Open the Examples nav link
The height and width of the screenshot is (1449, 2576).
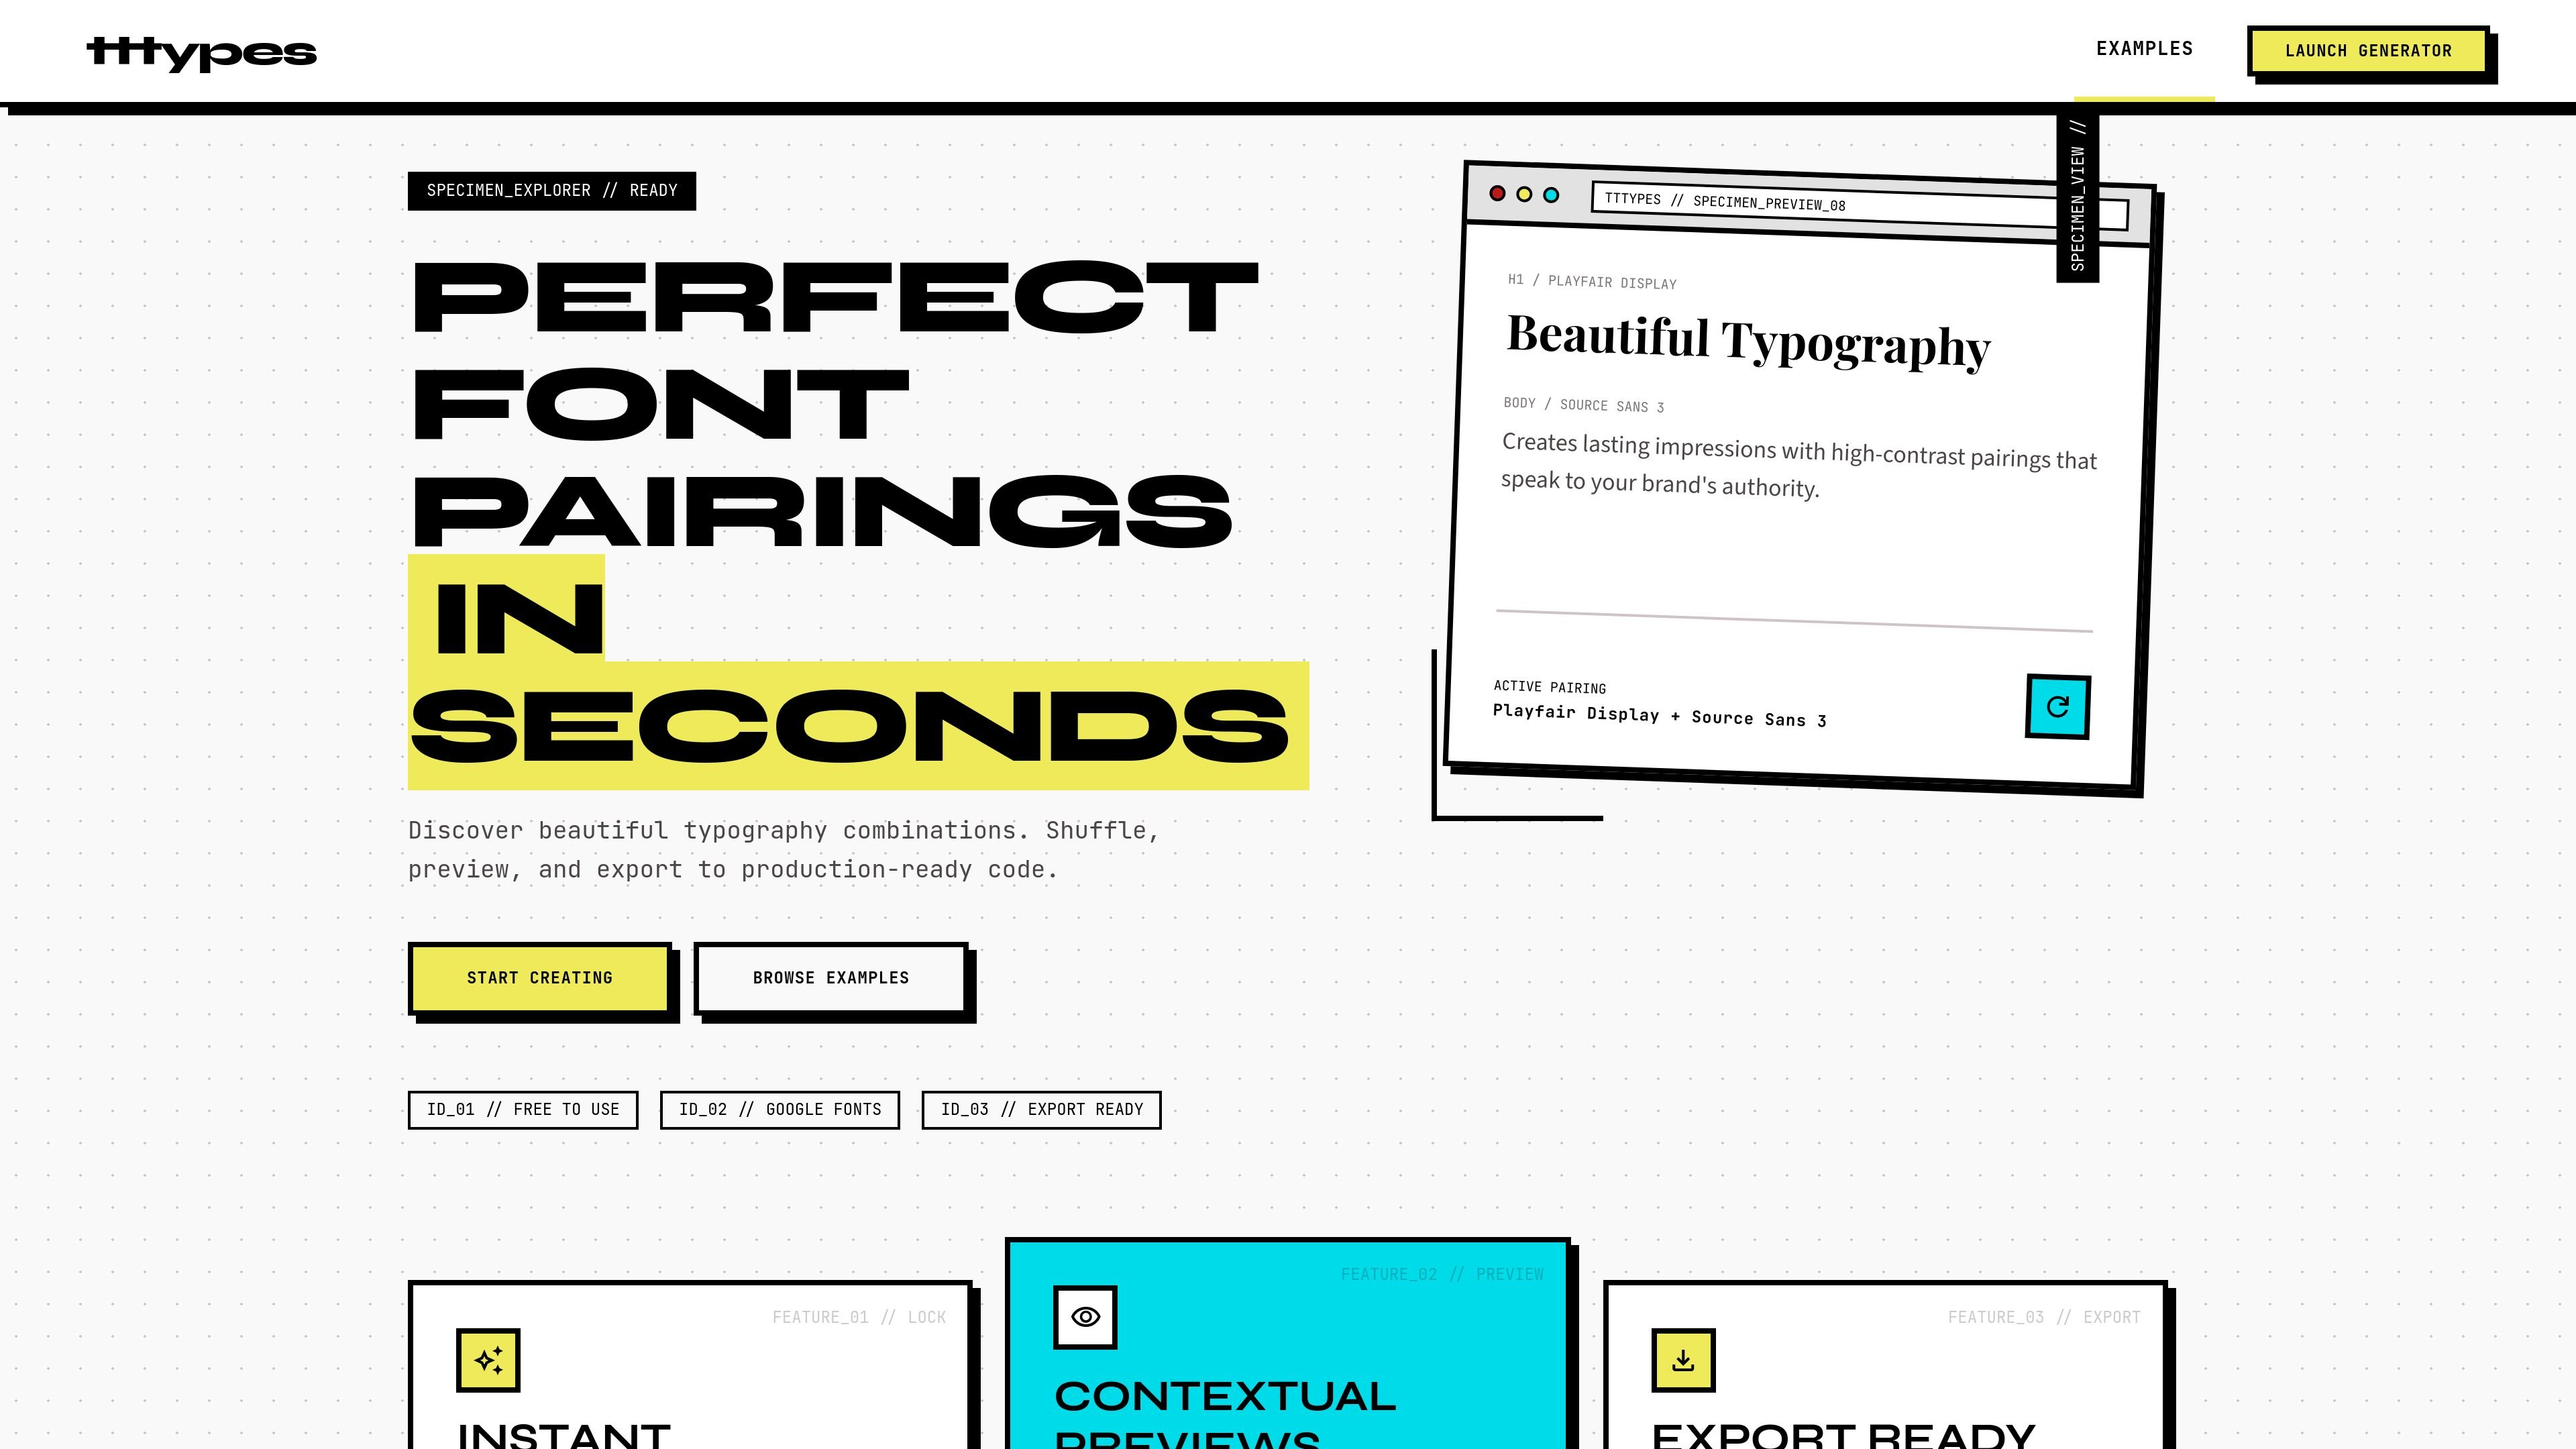point(2144,49)
